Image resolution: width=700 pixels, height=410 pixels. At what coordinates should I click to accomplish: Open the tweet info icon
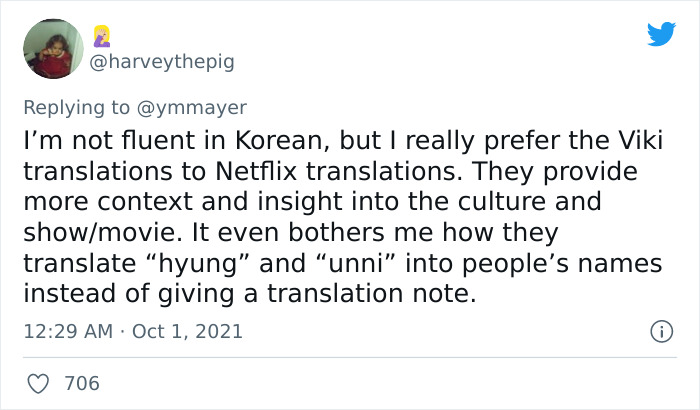pyautogui.click(x=659, y=330)
